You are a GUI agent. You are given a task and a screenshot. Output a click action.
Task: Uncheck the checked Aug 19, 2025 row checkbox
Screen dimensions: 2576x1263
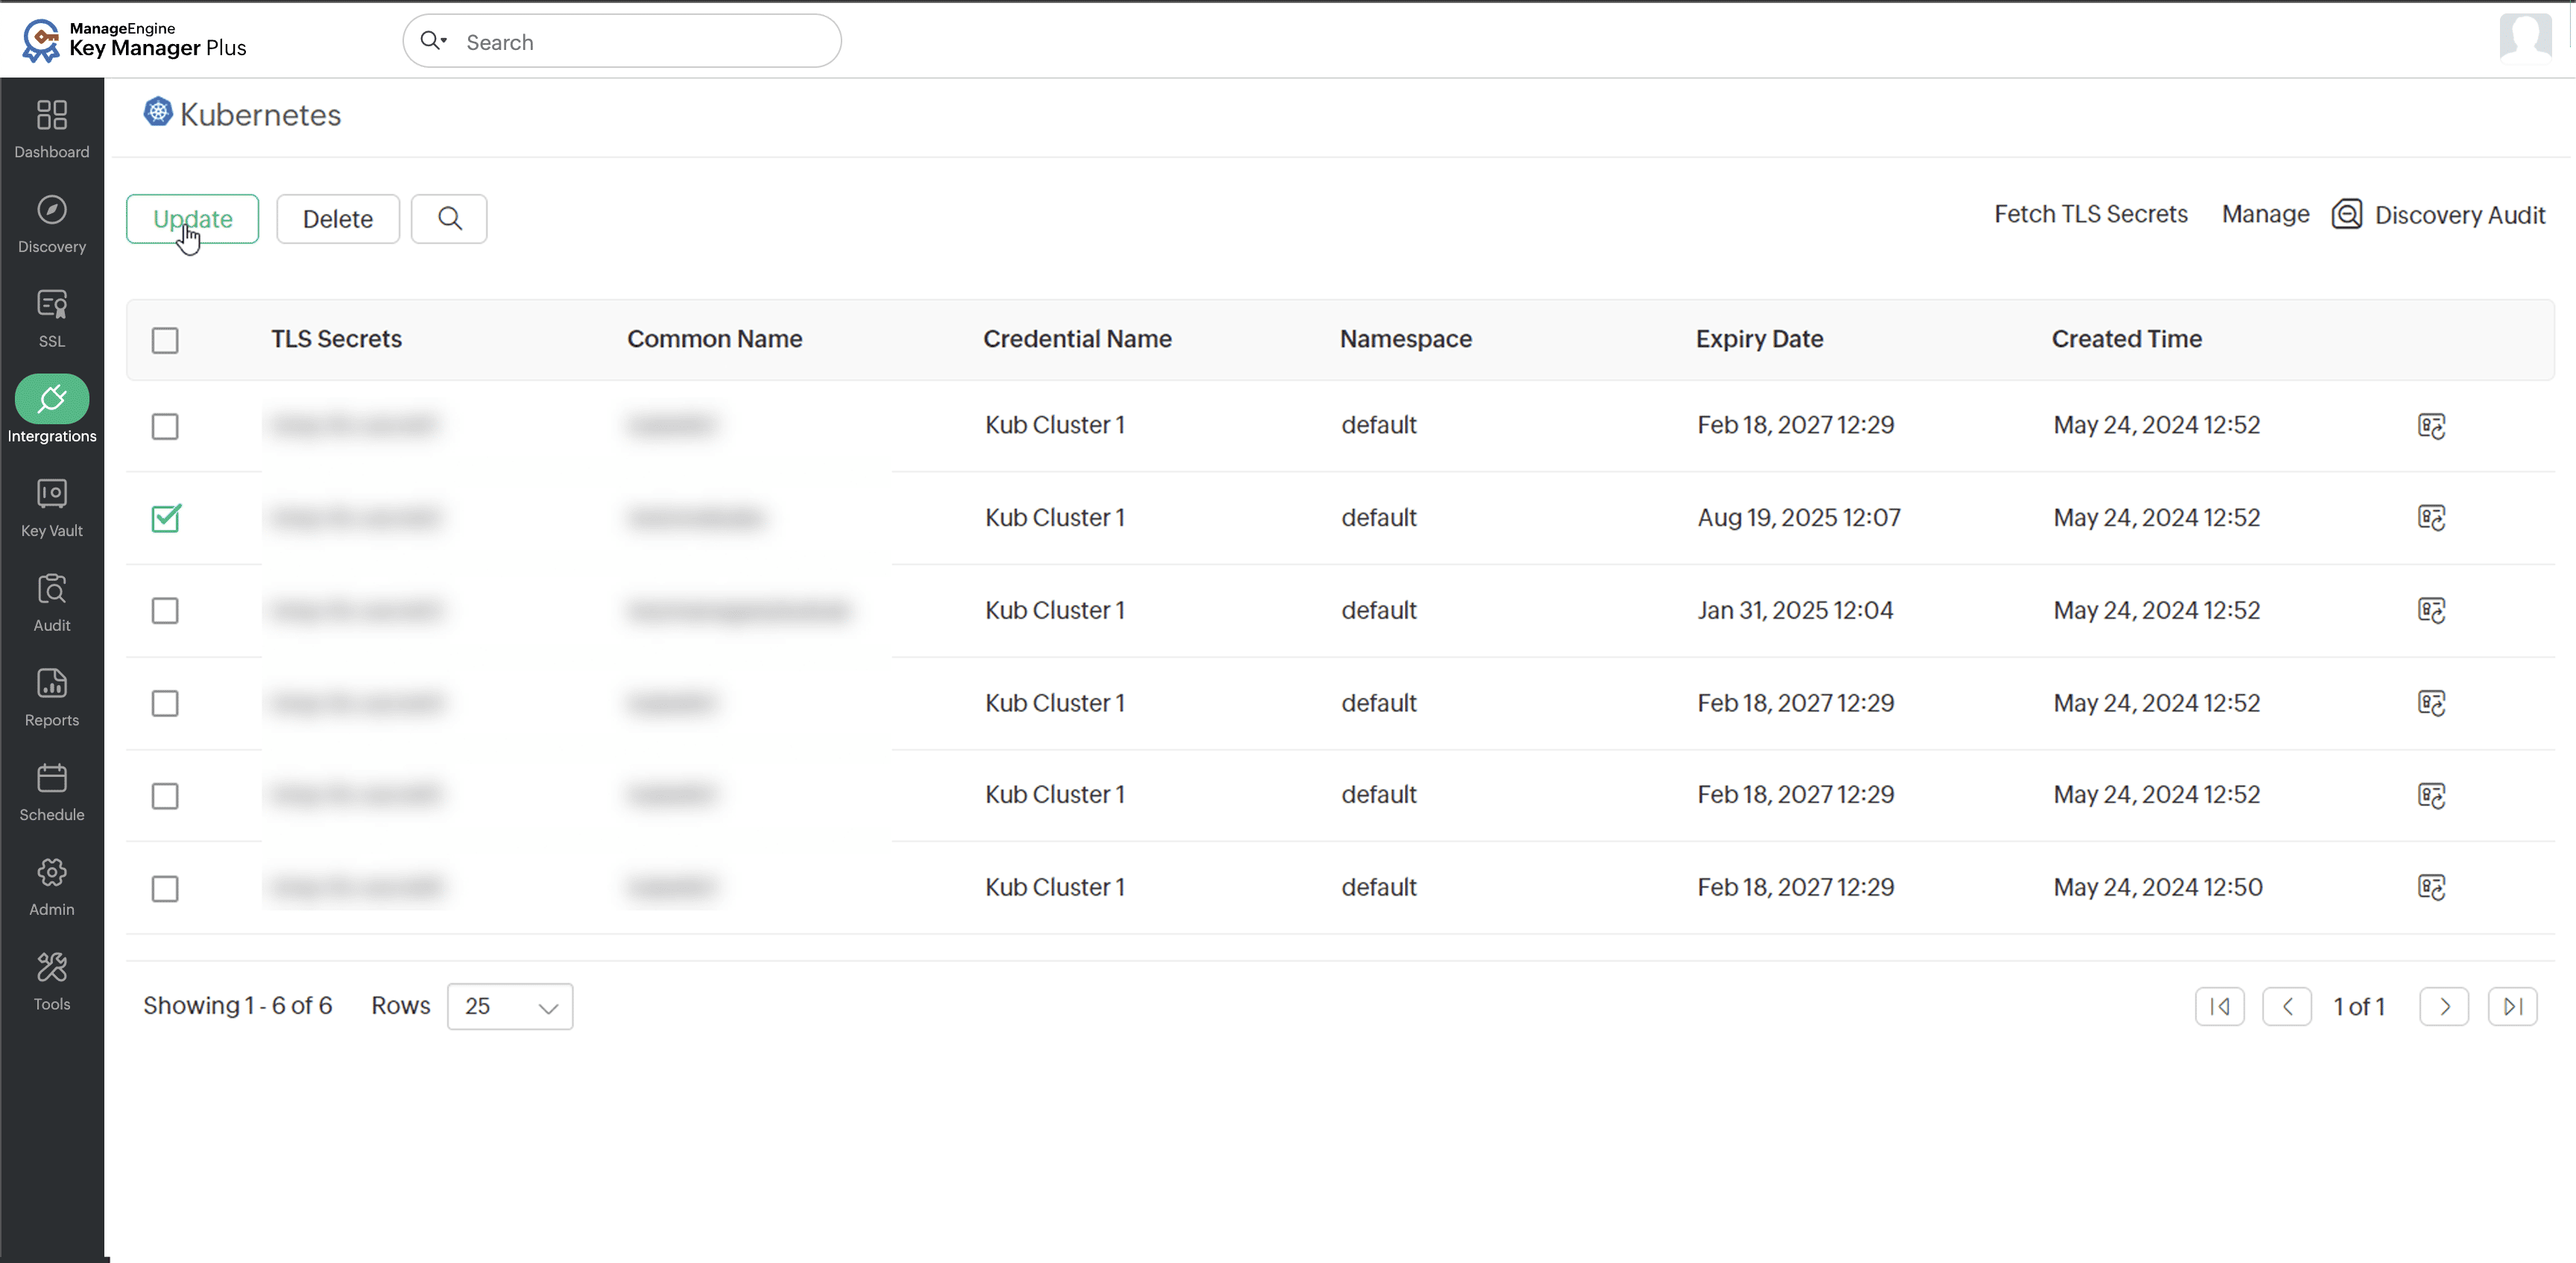pos(166,518)
